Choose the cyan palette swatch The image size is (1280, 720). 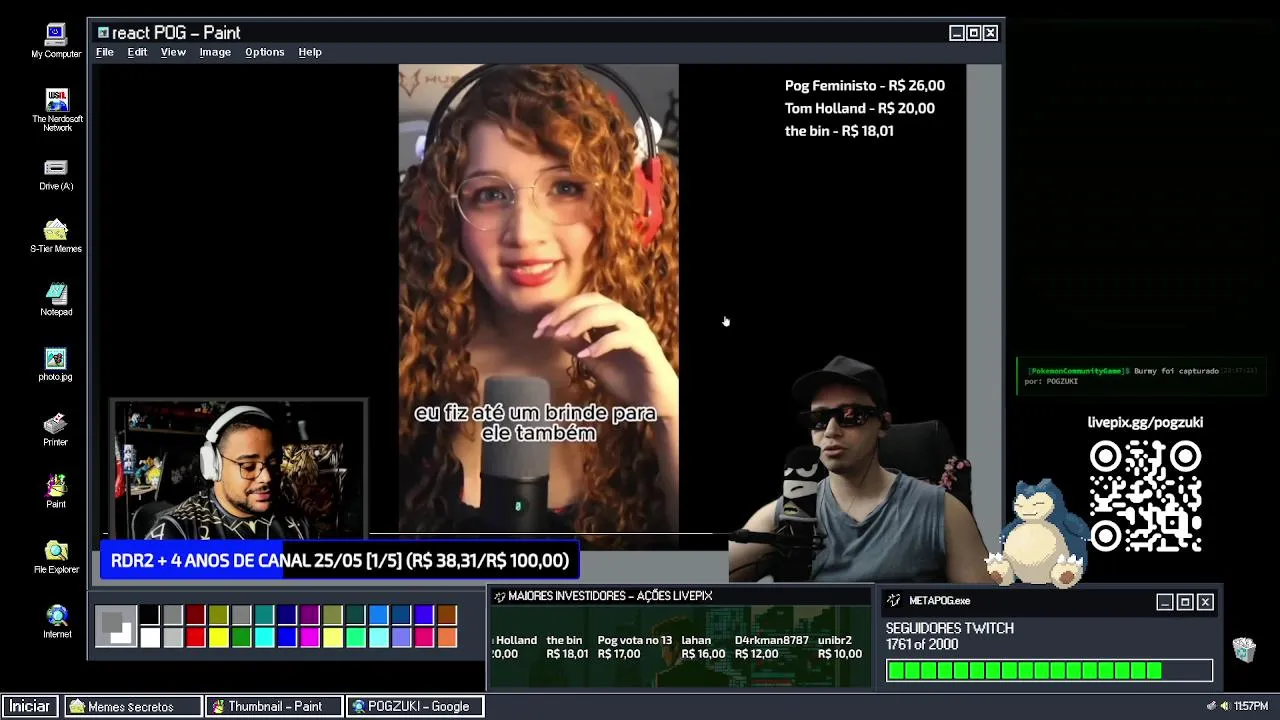[264, 637]
